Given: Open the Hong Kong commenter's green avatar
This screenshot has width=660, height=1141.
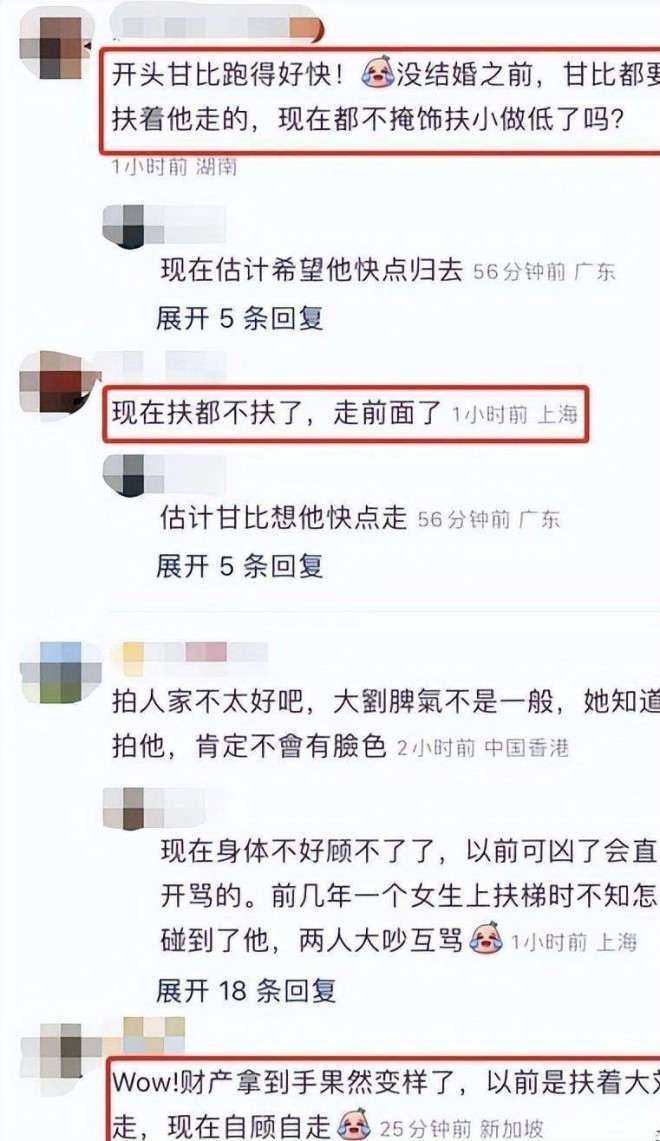Looking at the screenshot, I should click(x=60, y=672).
